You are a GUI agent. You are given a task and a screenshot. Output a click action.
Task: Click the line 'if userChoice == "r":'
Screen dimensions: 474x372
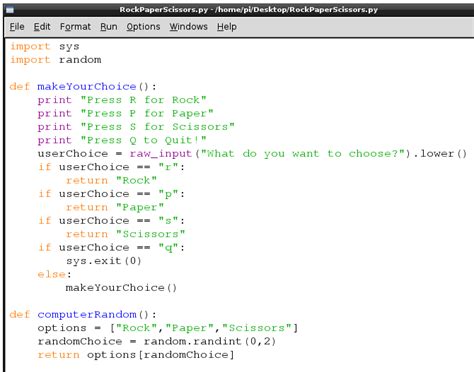[111, 167]
